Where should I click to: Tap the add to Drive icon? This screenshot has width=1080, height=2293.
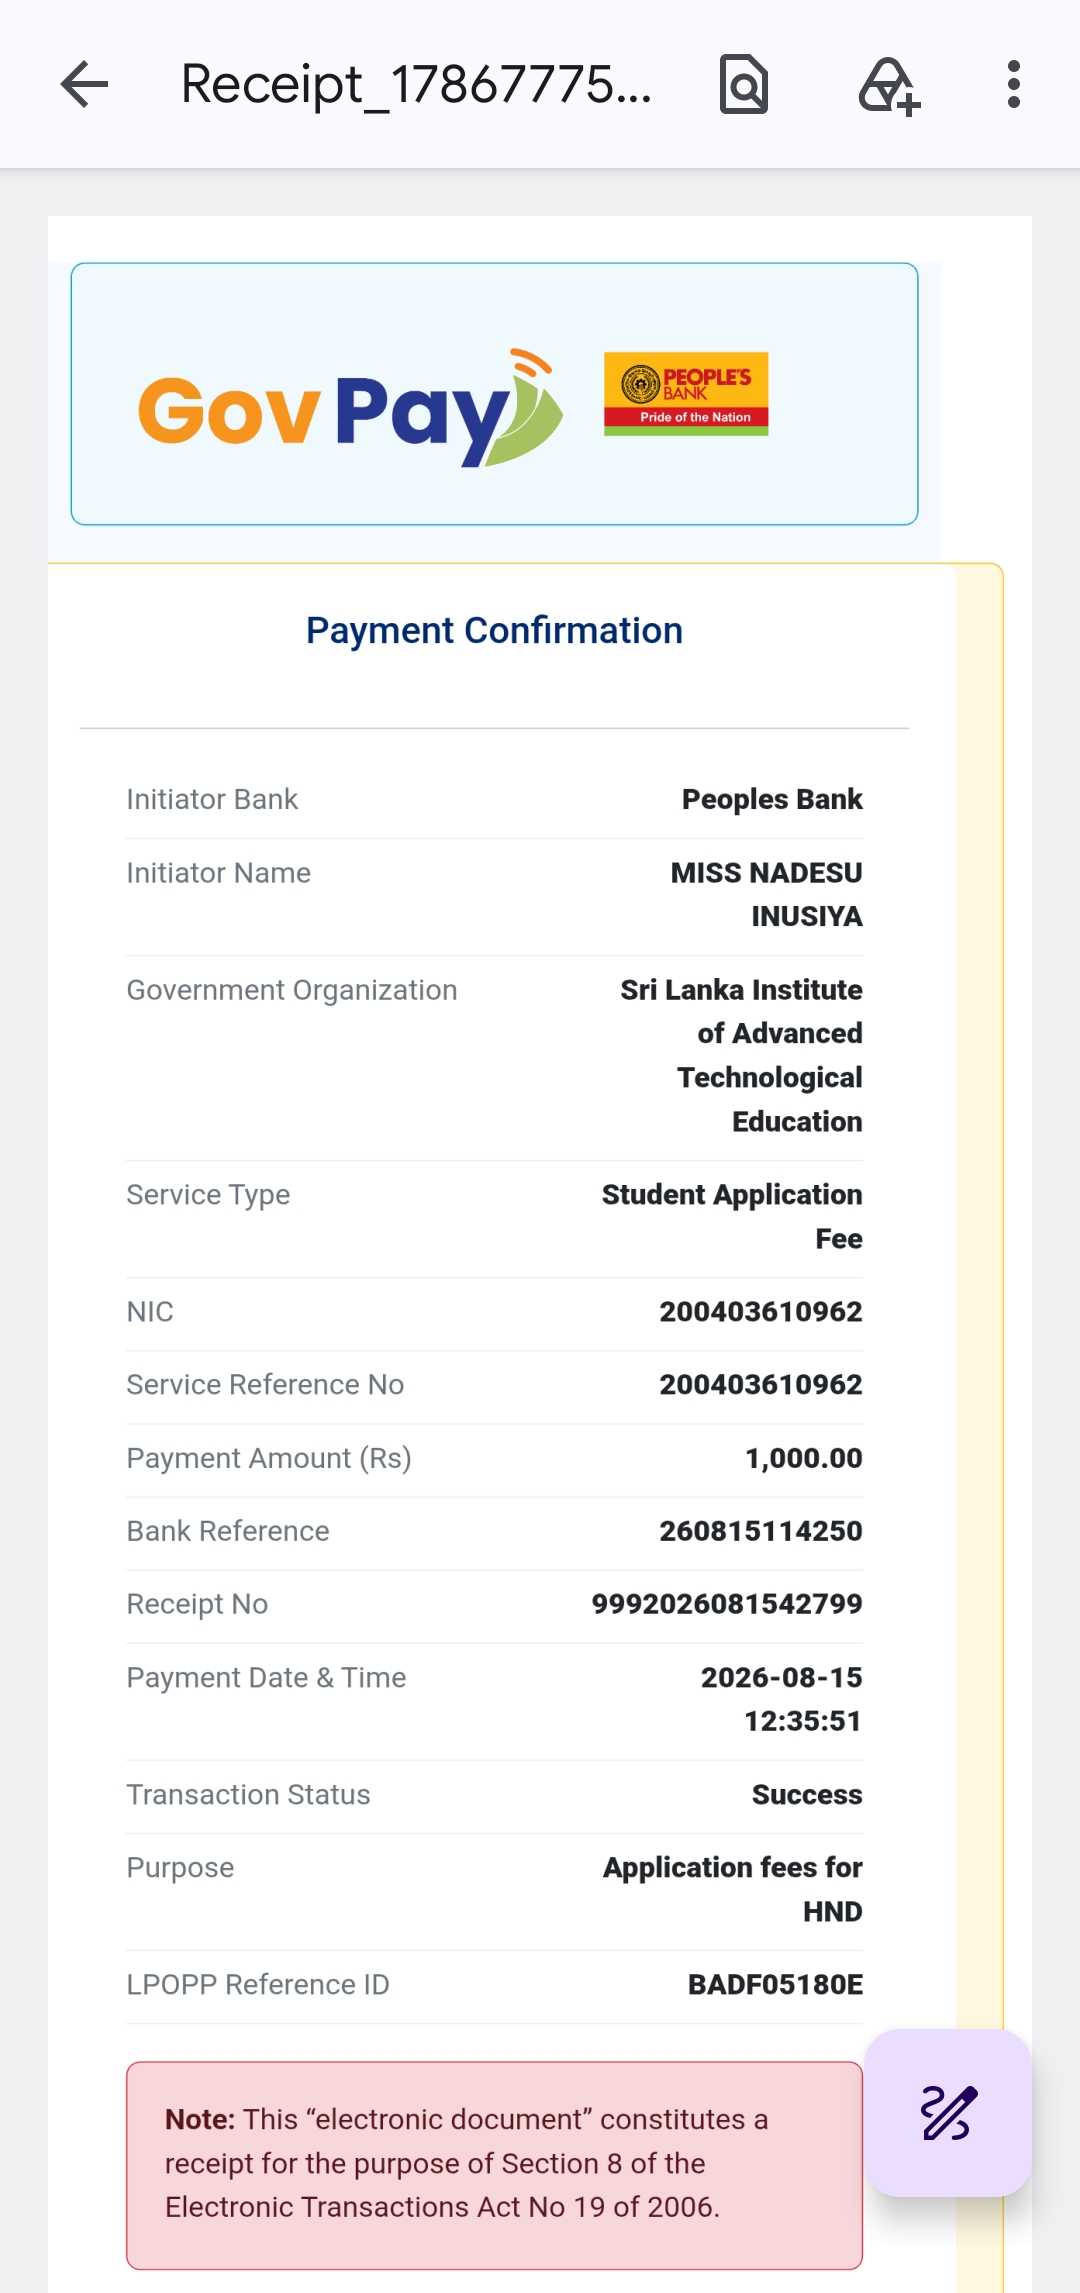[x=889, y=86]
